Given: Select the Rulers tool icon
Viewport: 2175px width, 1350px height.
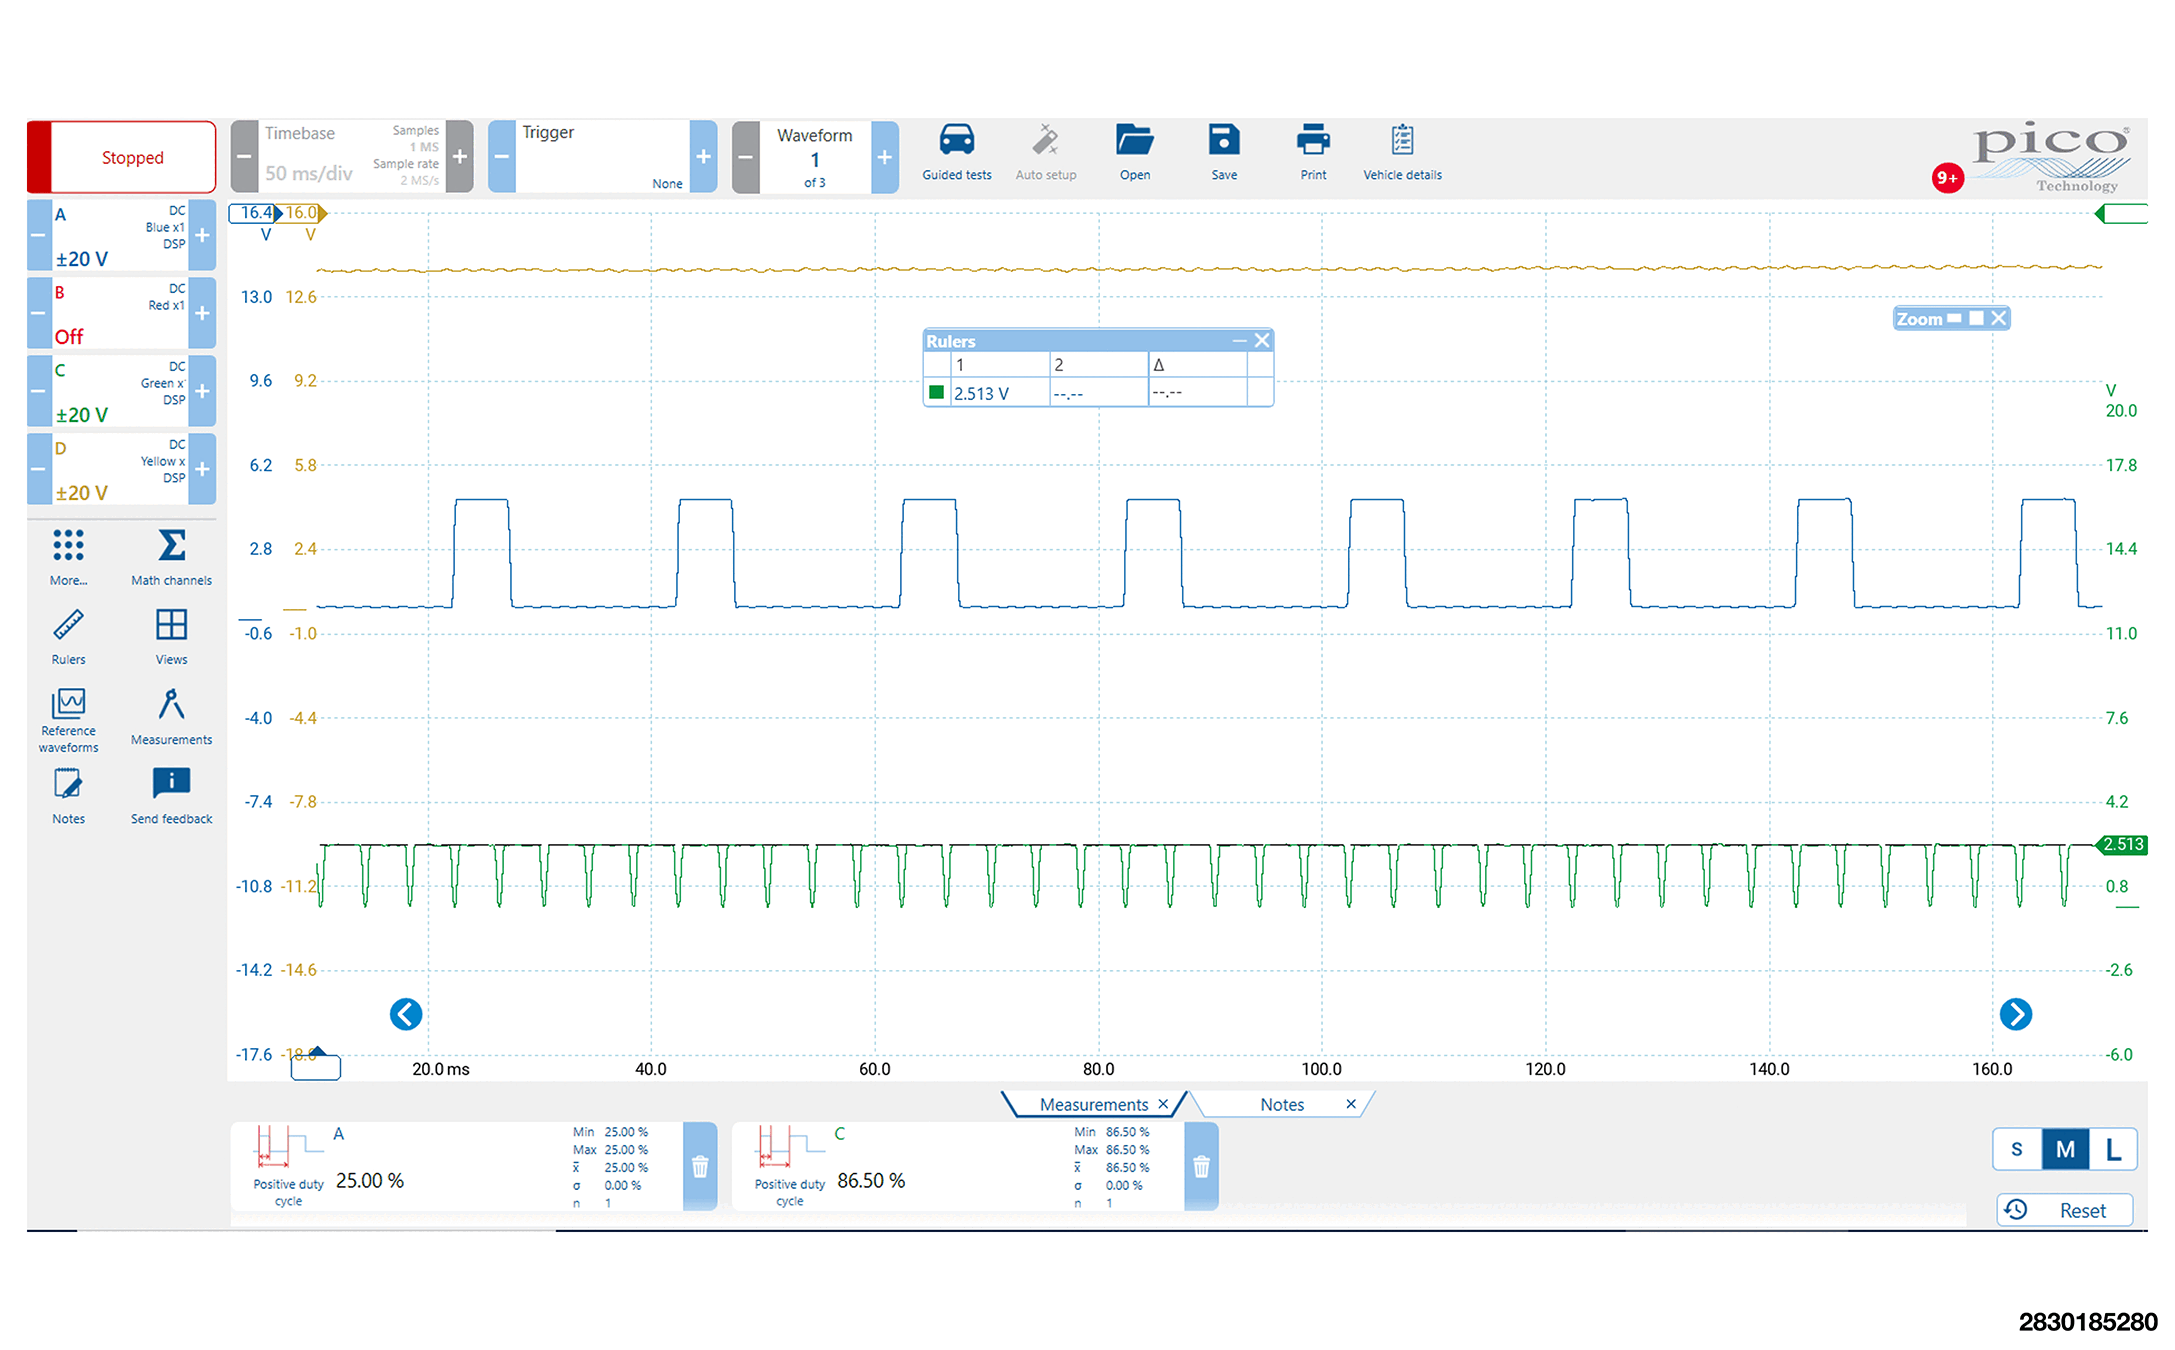Looking at the screenshot, I should pos(68,626).
